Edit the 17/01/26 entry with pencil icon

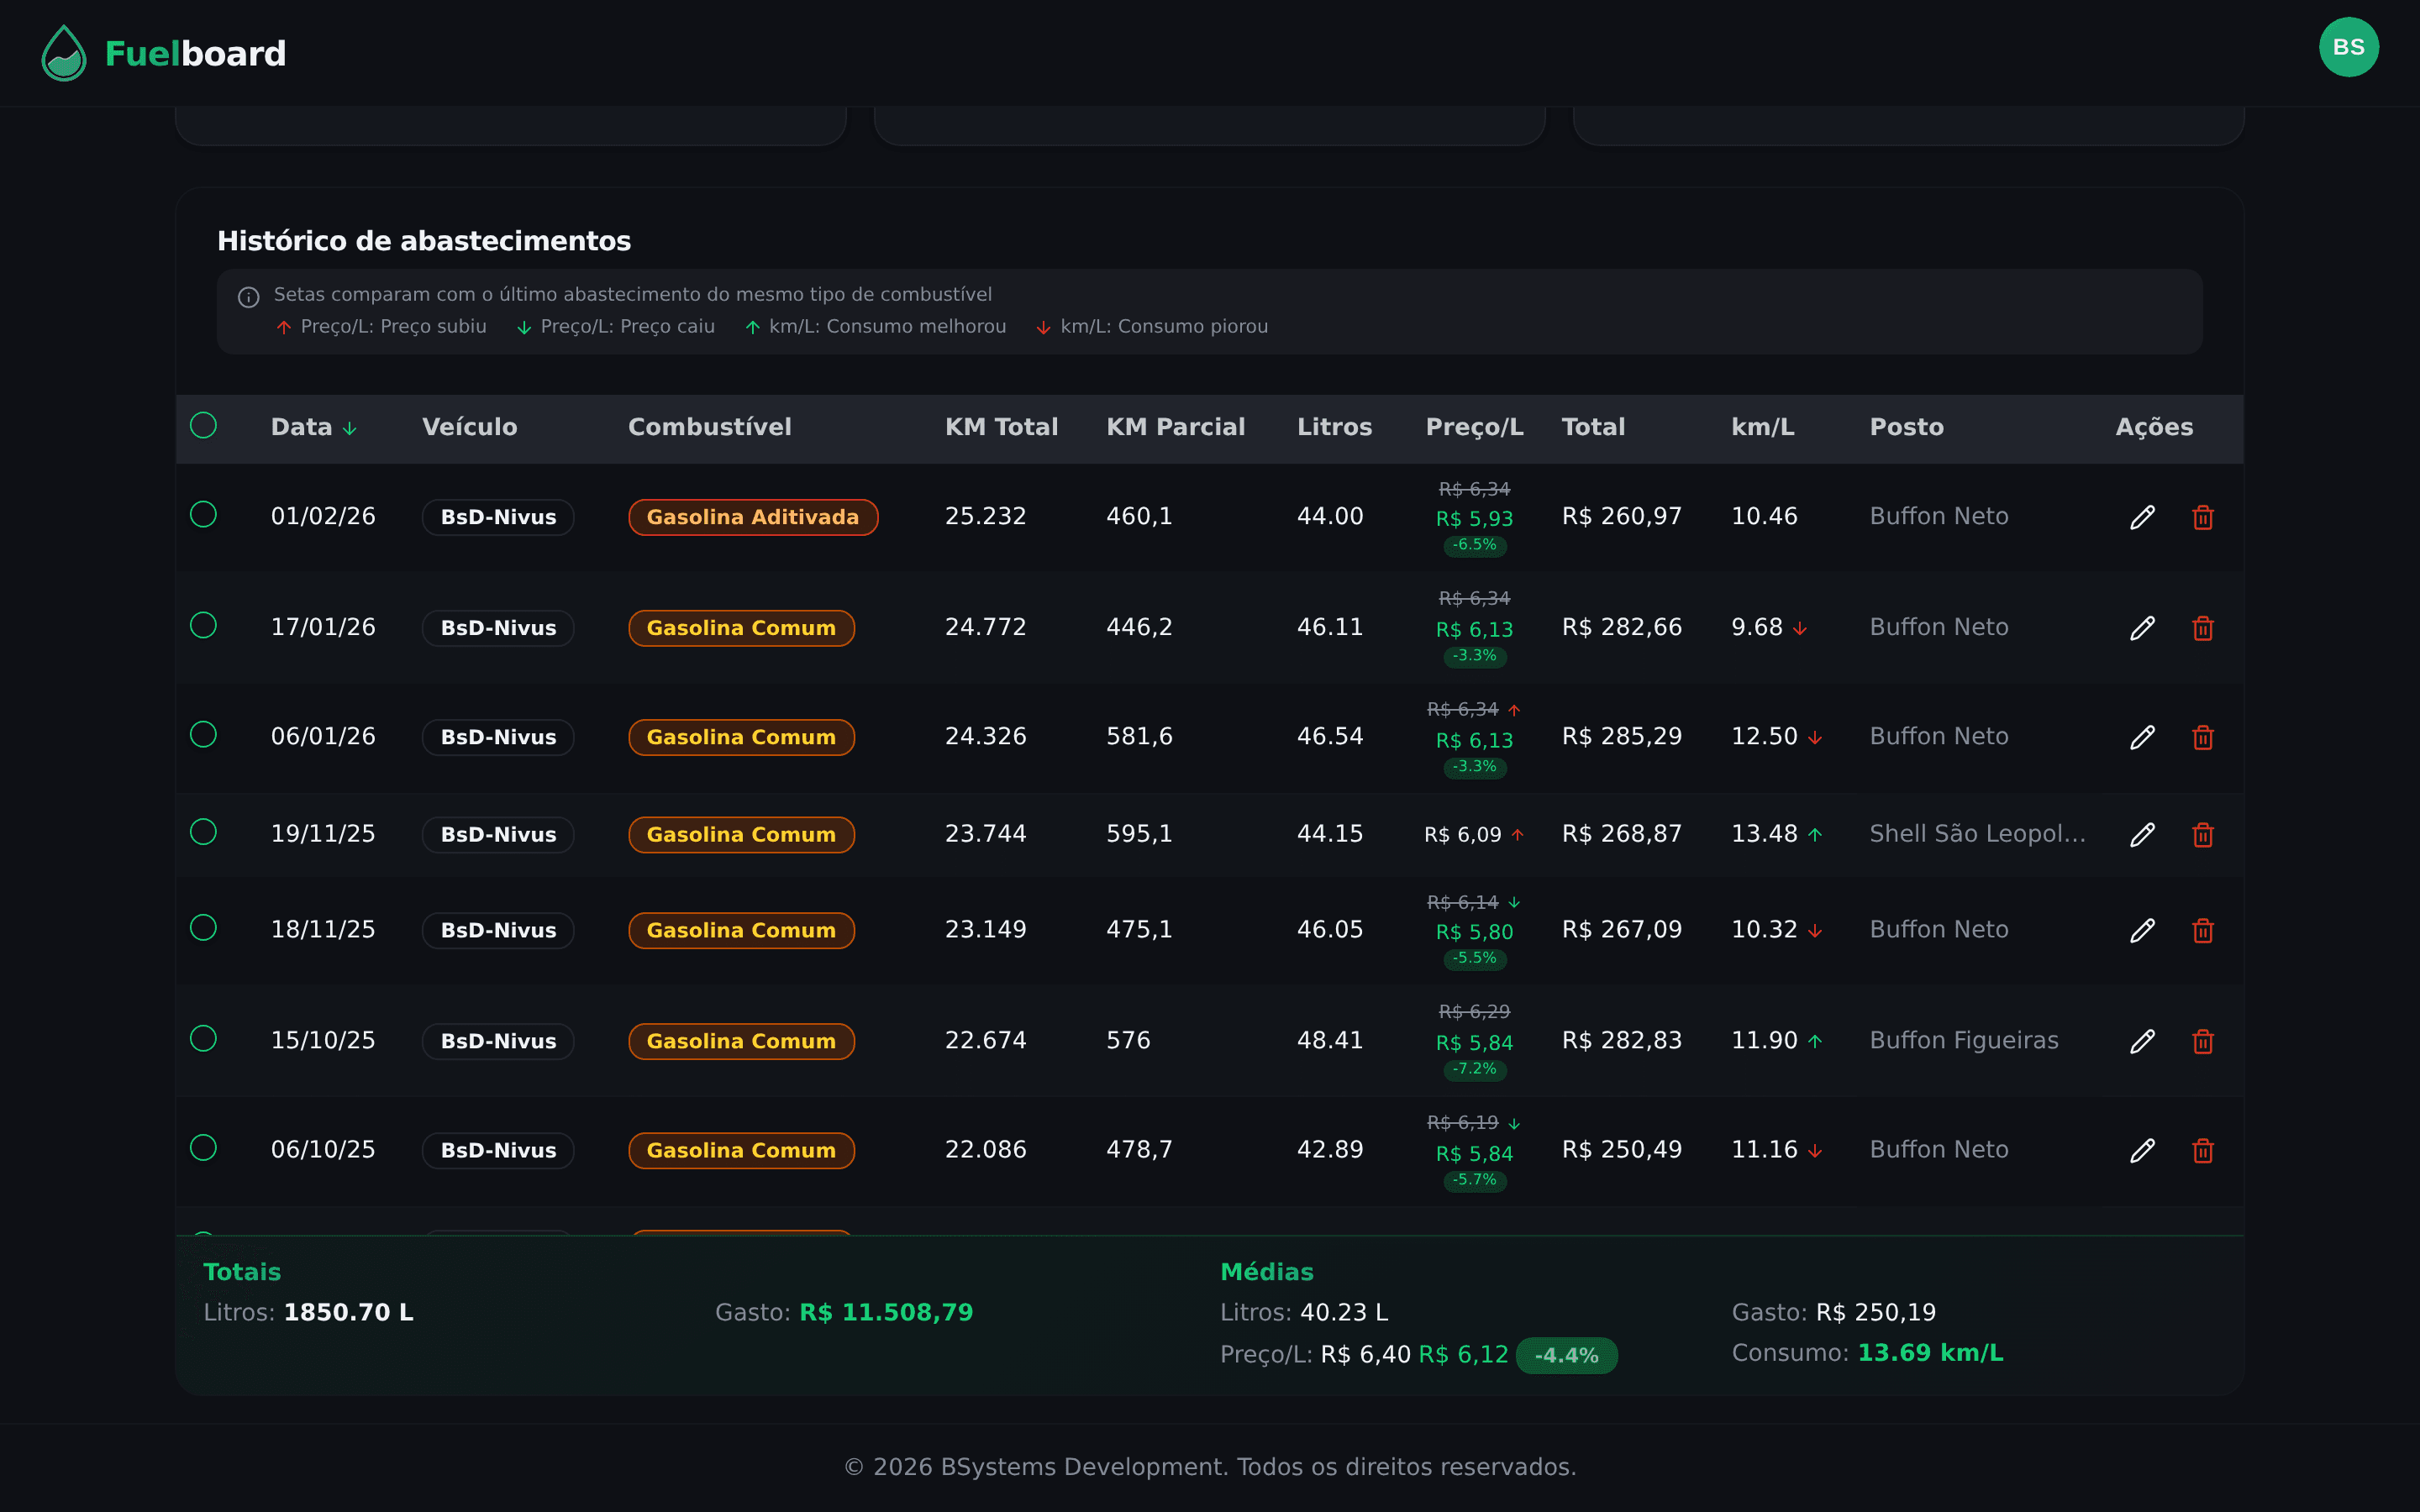click(2141, 628)
